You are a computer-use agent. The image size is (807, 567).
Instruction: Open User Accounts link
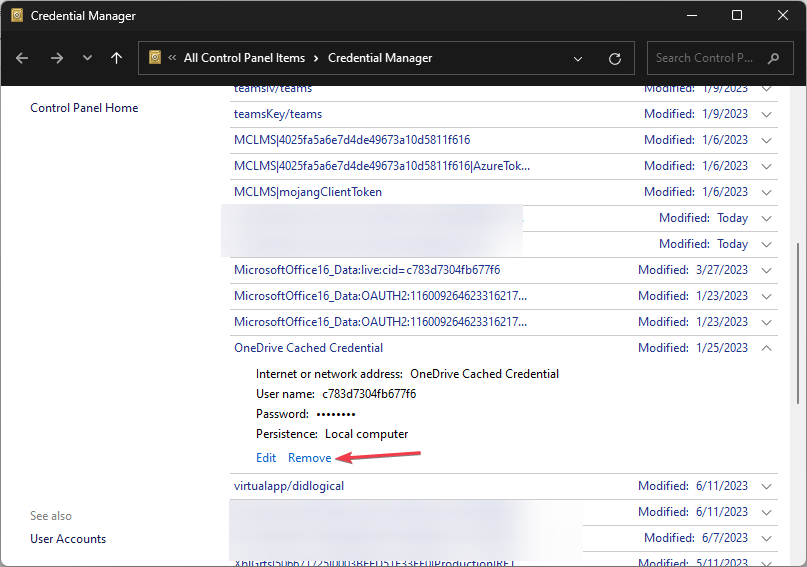point(68,539)
